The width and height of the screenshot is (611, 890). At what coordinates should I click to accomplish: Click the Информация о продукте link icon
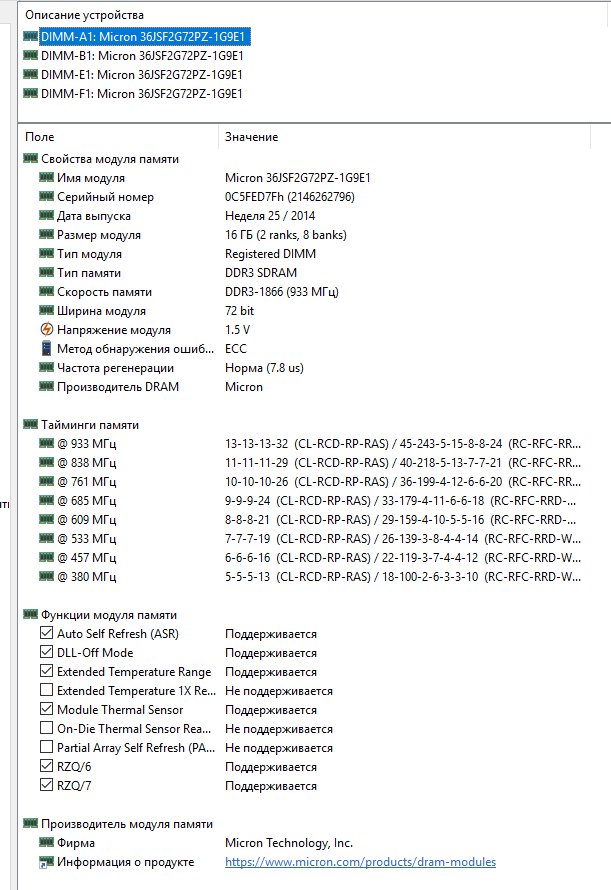[x=47, y=862]
